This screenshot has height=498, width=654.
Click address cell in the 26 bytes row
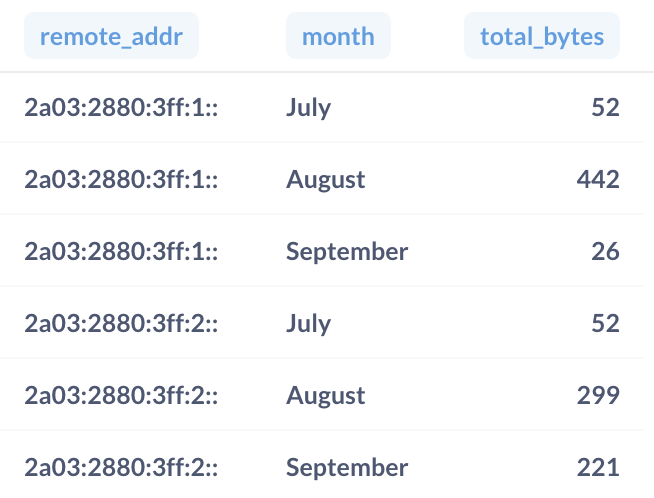[x=121, y=251]
